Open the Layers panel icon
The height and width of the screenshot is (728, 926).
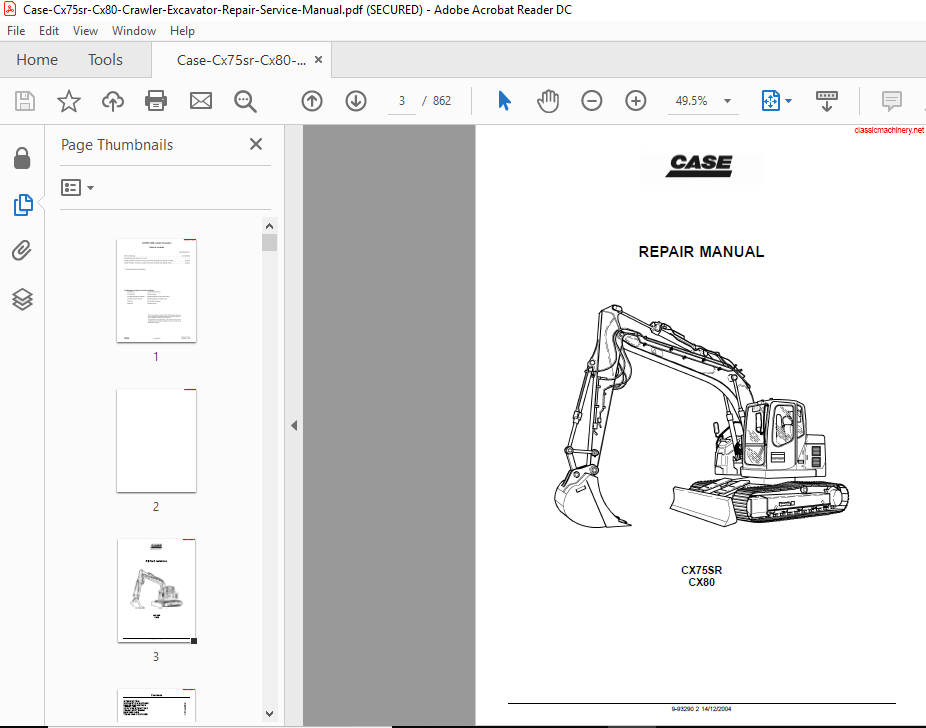[x=22, y=299]
